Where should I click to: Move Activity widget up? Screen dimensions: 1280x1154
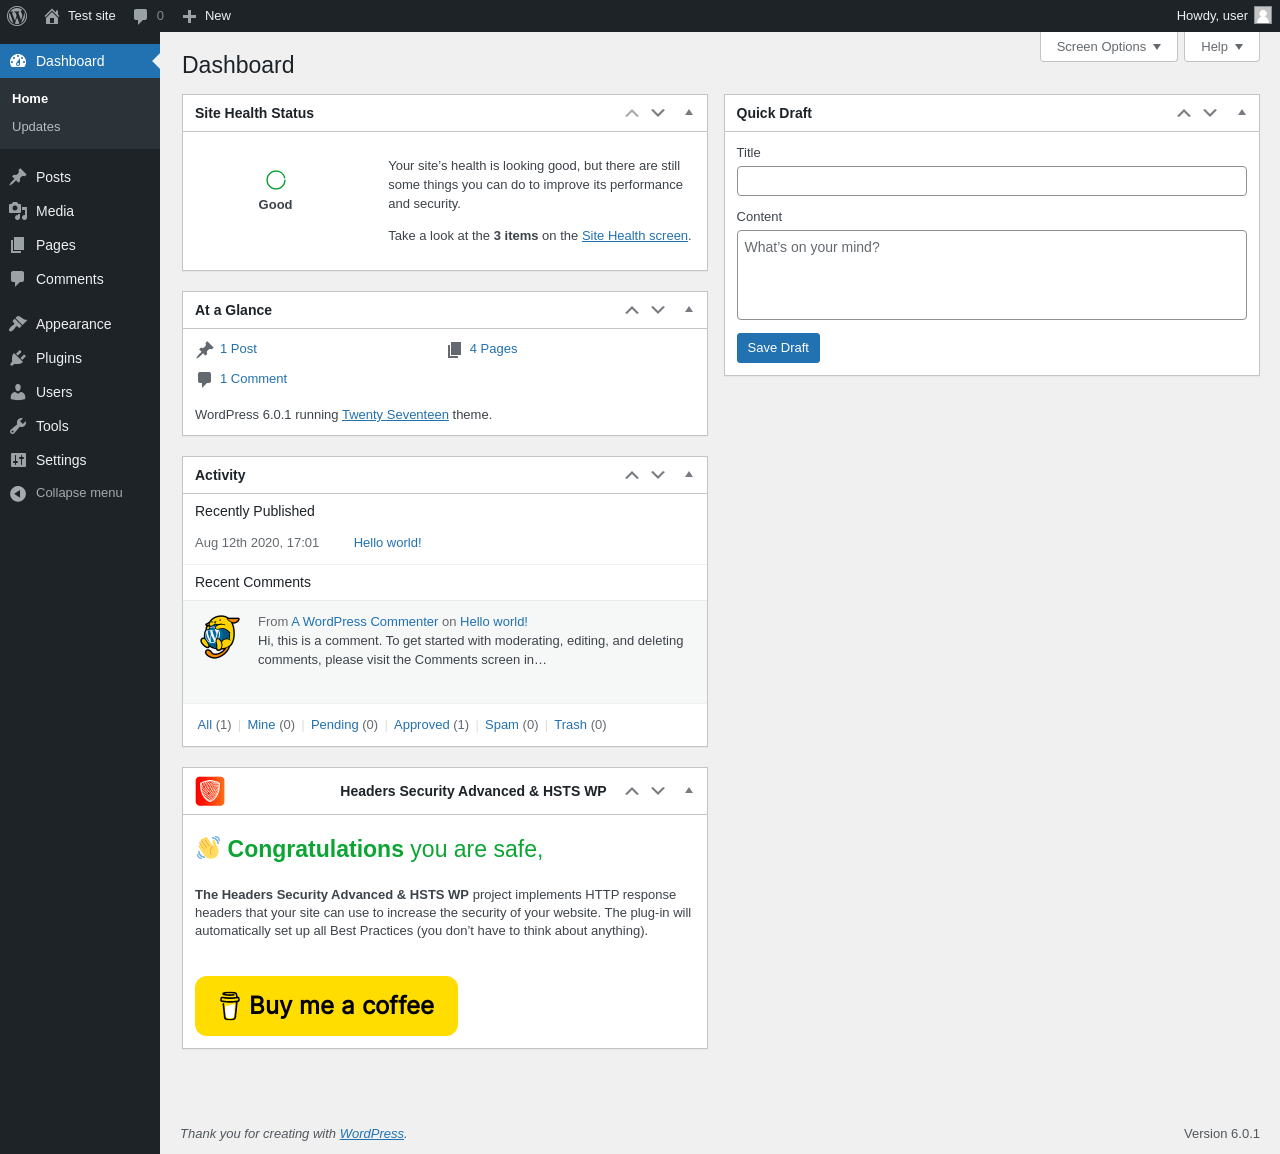point(632,475)
